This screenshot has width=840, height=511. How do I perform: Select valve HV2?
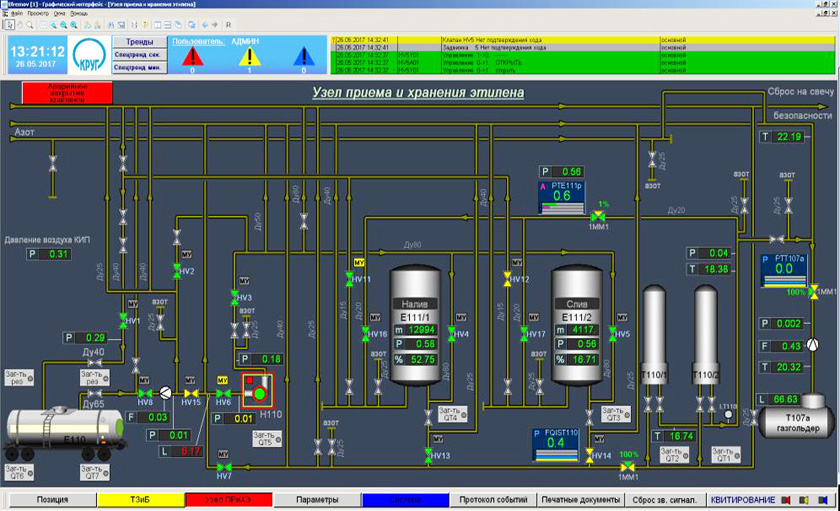[177, 270]
